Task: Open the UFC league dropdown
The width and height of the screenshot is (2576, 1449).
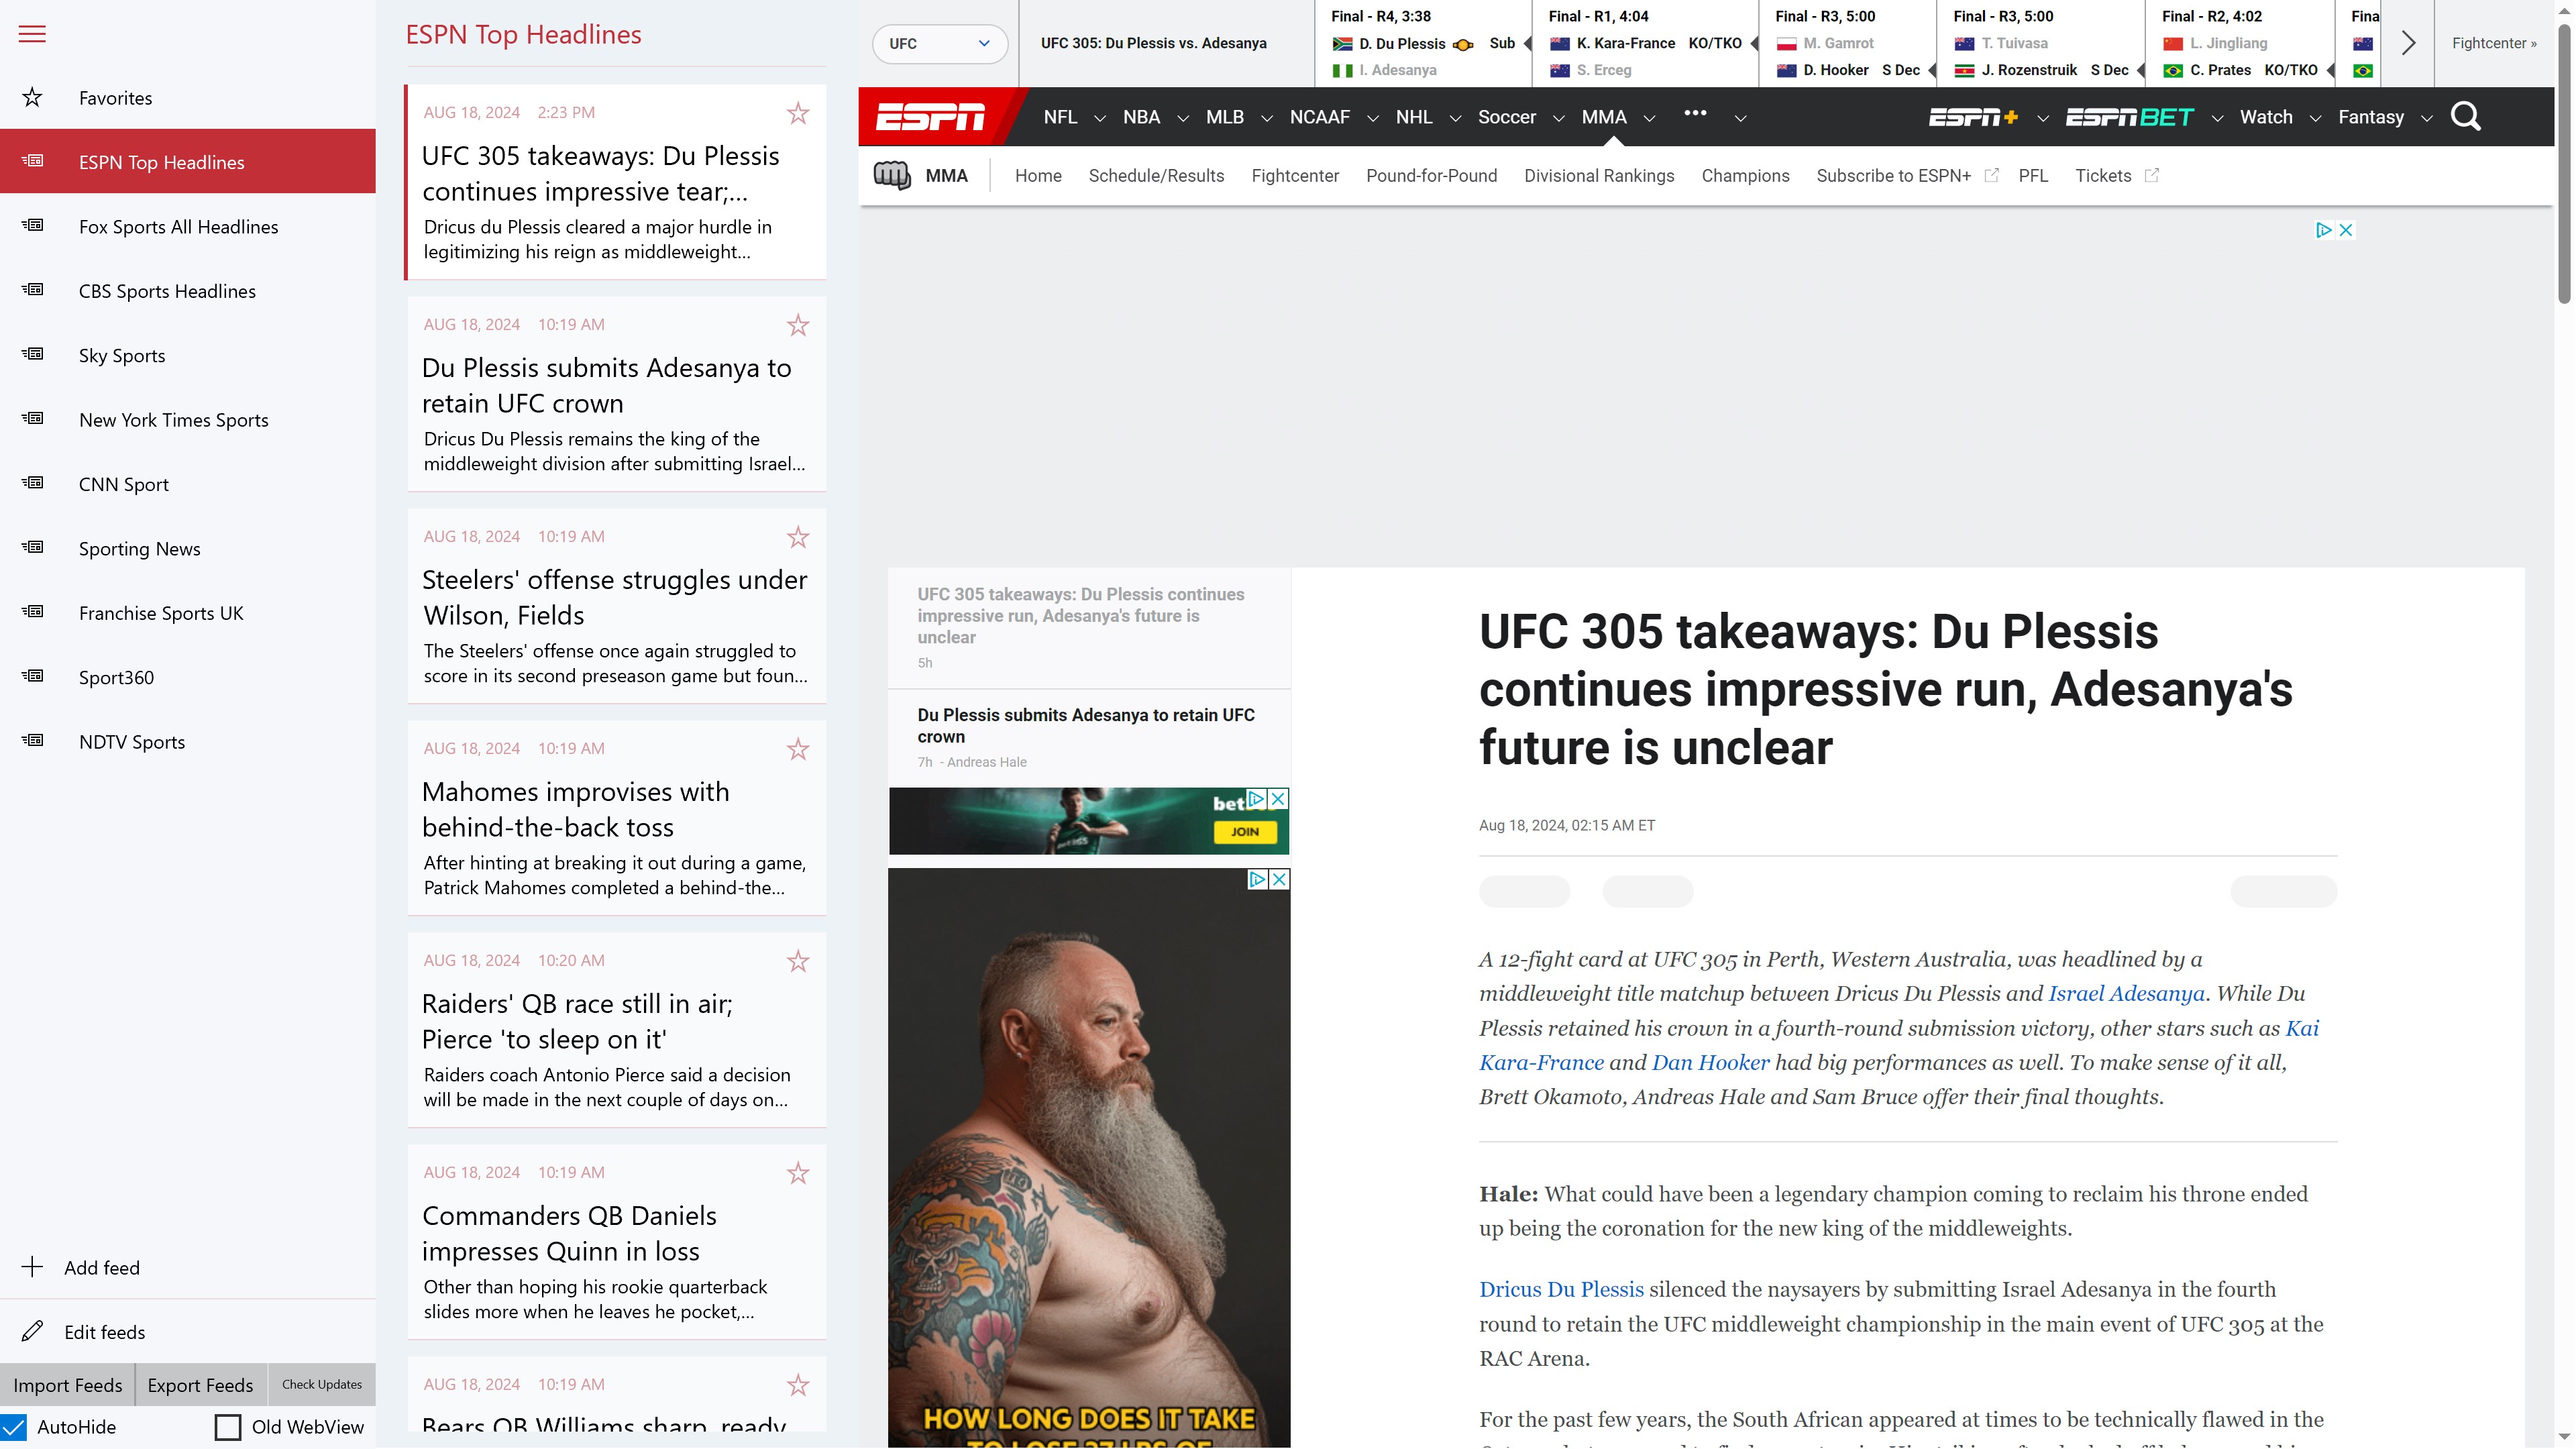Action: point(938,44)
